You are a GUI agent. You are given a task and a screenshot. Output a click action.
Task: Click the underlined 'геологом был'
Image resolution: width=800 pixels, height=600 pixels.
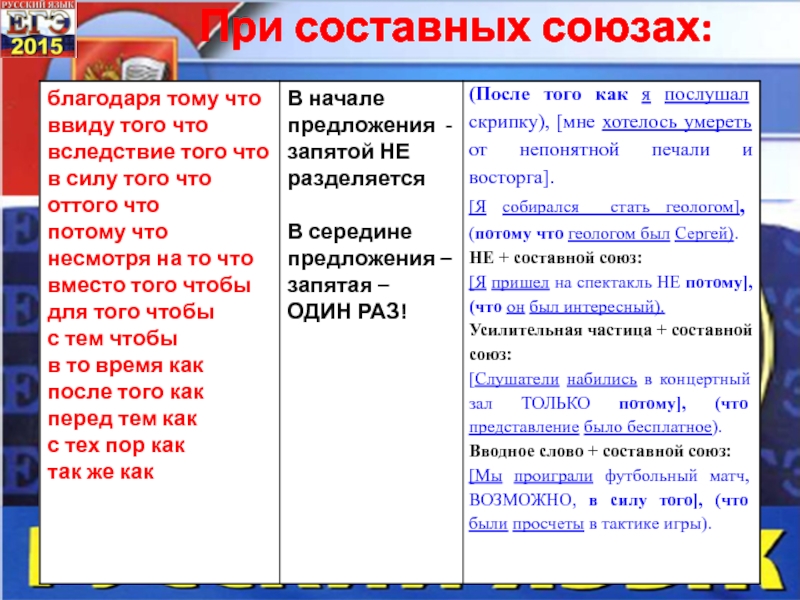click(x=618, y=233)
